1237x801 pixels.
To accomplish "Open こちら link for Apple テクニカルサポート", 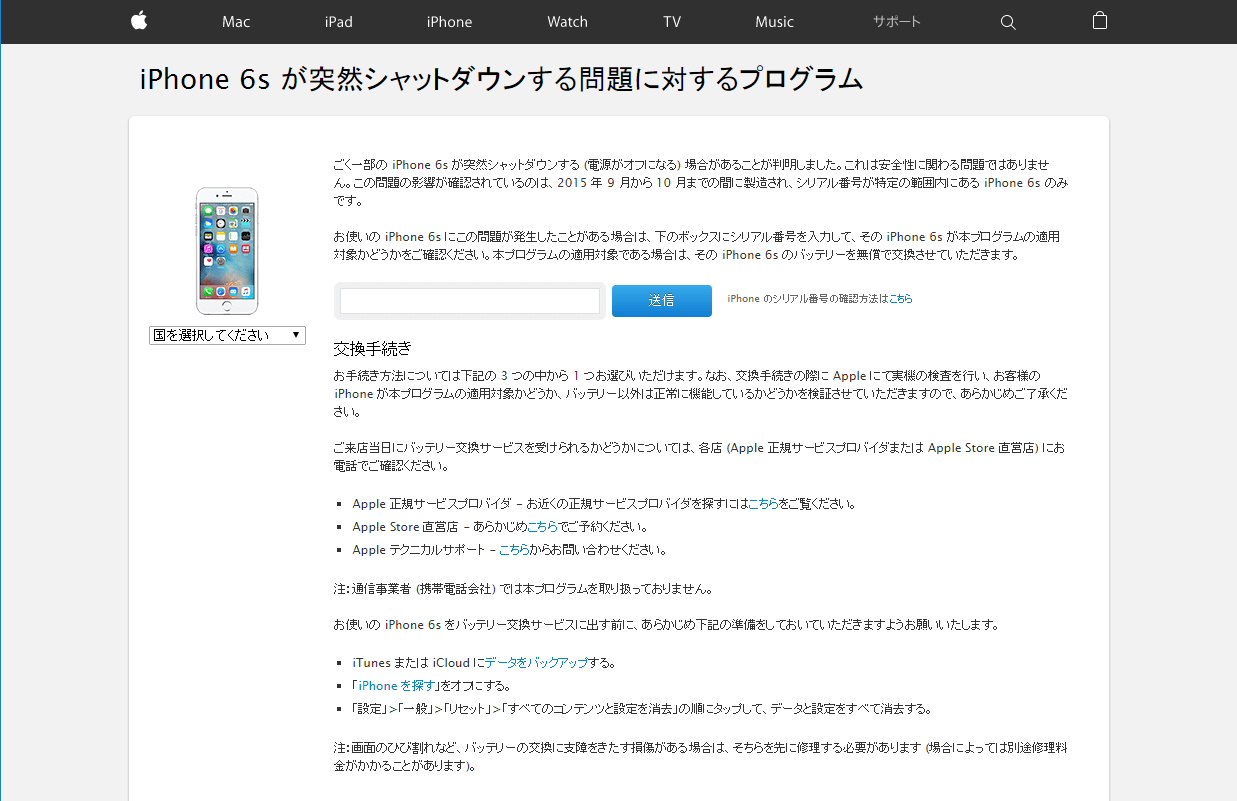I will (x=514, y=550).
